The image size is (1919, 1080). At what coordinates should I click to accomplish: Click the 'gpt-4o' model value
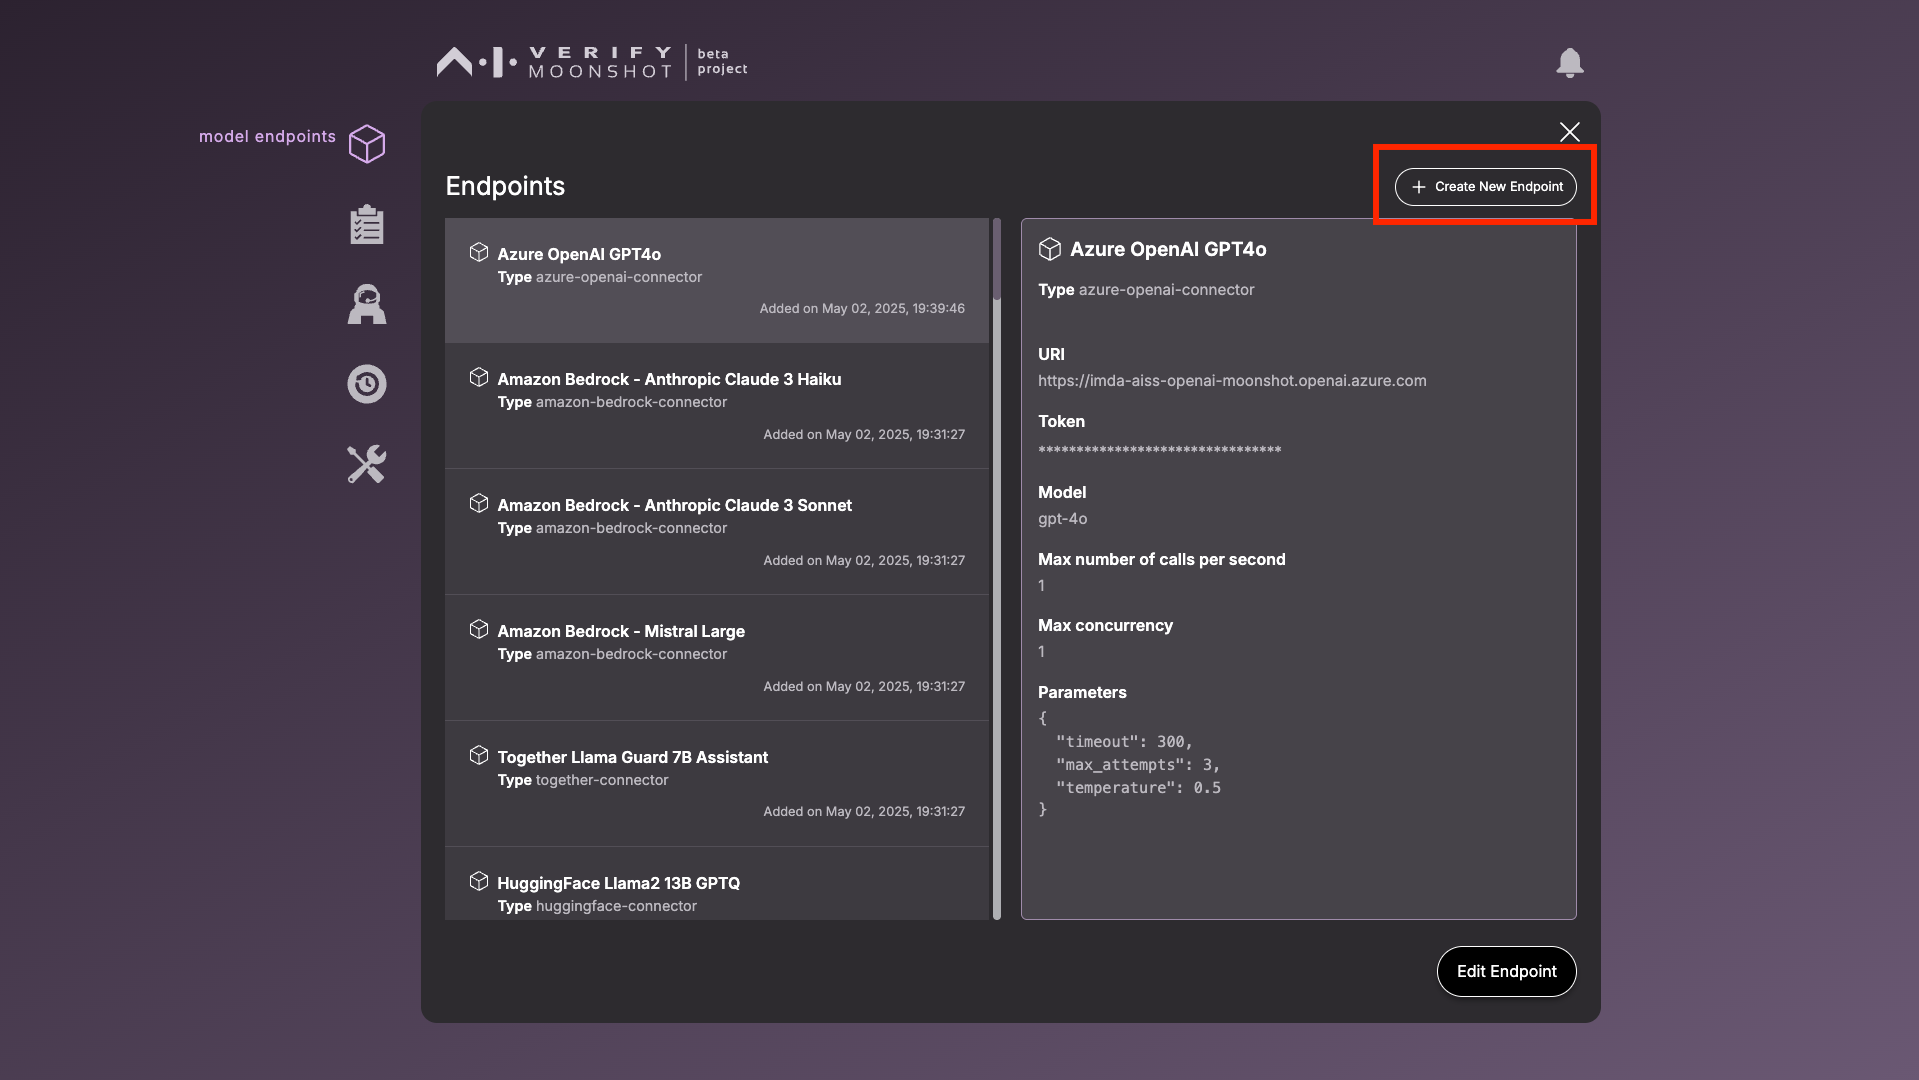(x=1062, y=519)
